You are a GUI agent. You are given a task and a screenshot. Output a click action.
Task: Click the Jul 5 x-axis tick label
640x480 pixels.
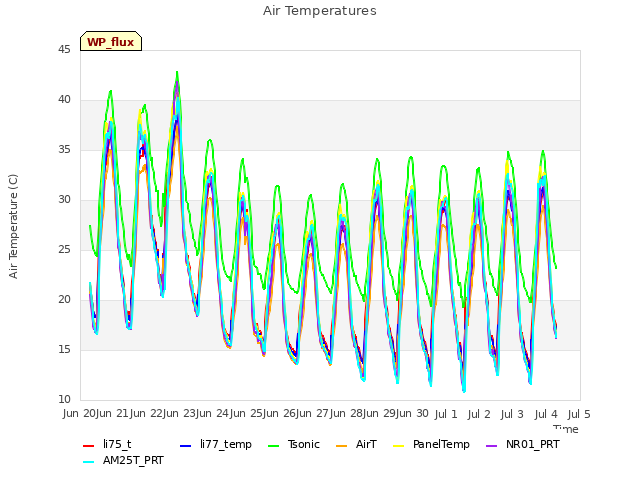coord(579,414)
